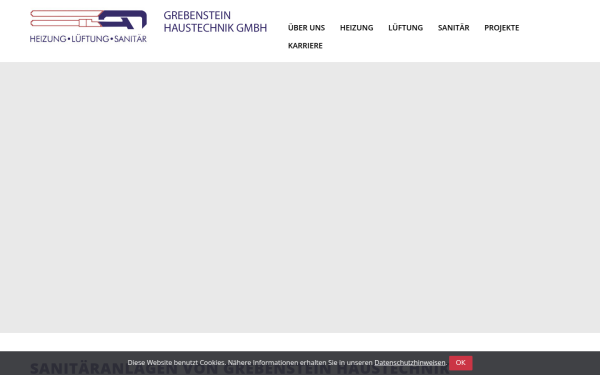
Task: Open the Lüftung navigation item
Action: [405, 28]
